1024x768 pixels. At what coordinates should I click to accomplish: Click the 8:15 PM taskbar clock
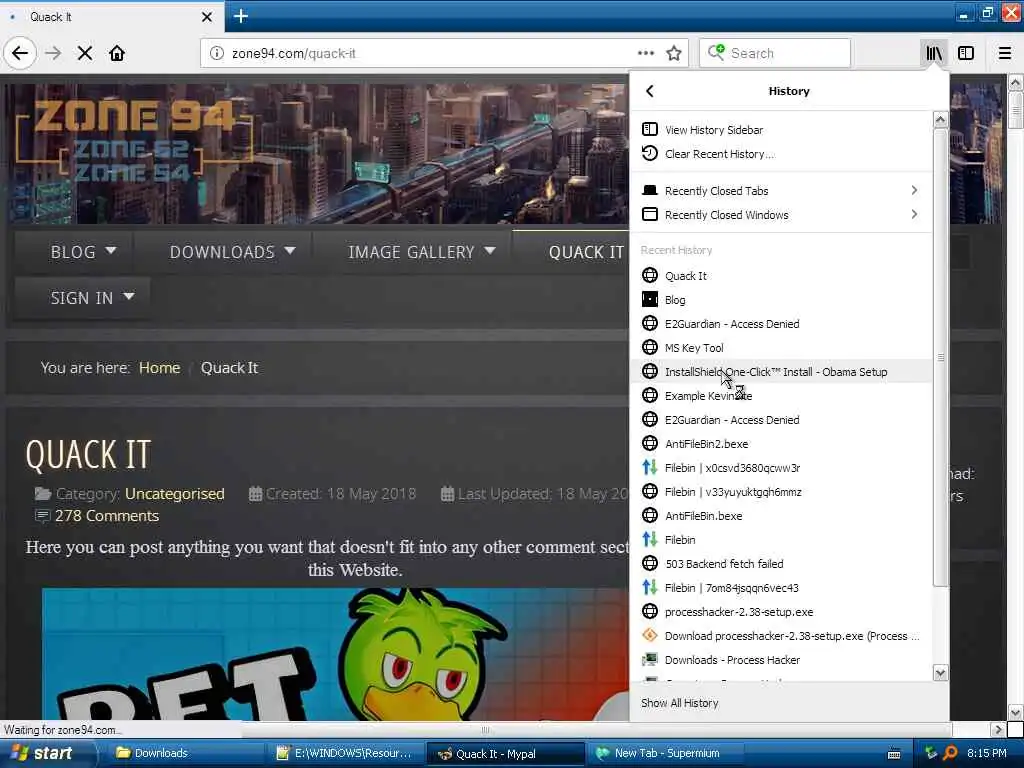(986, 753)
